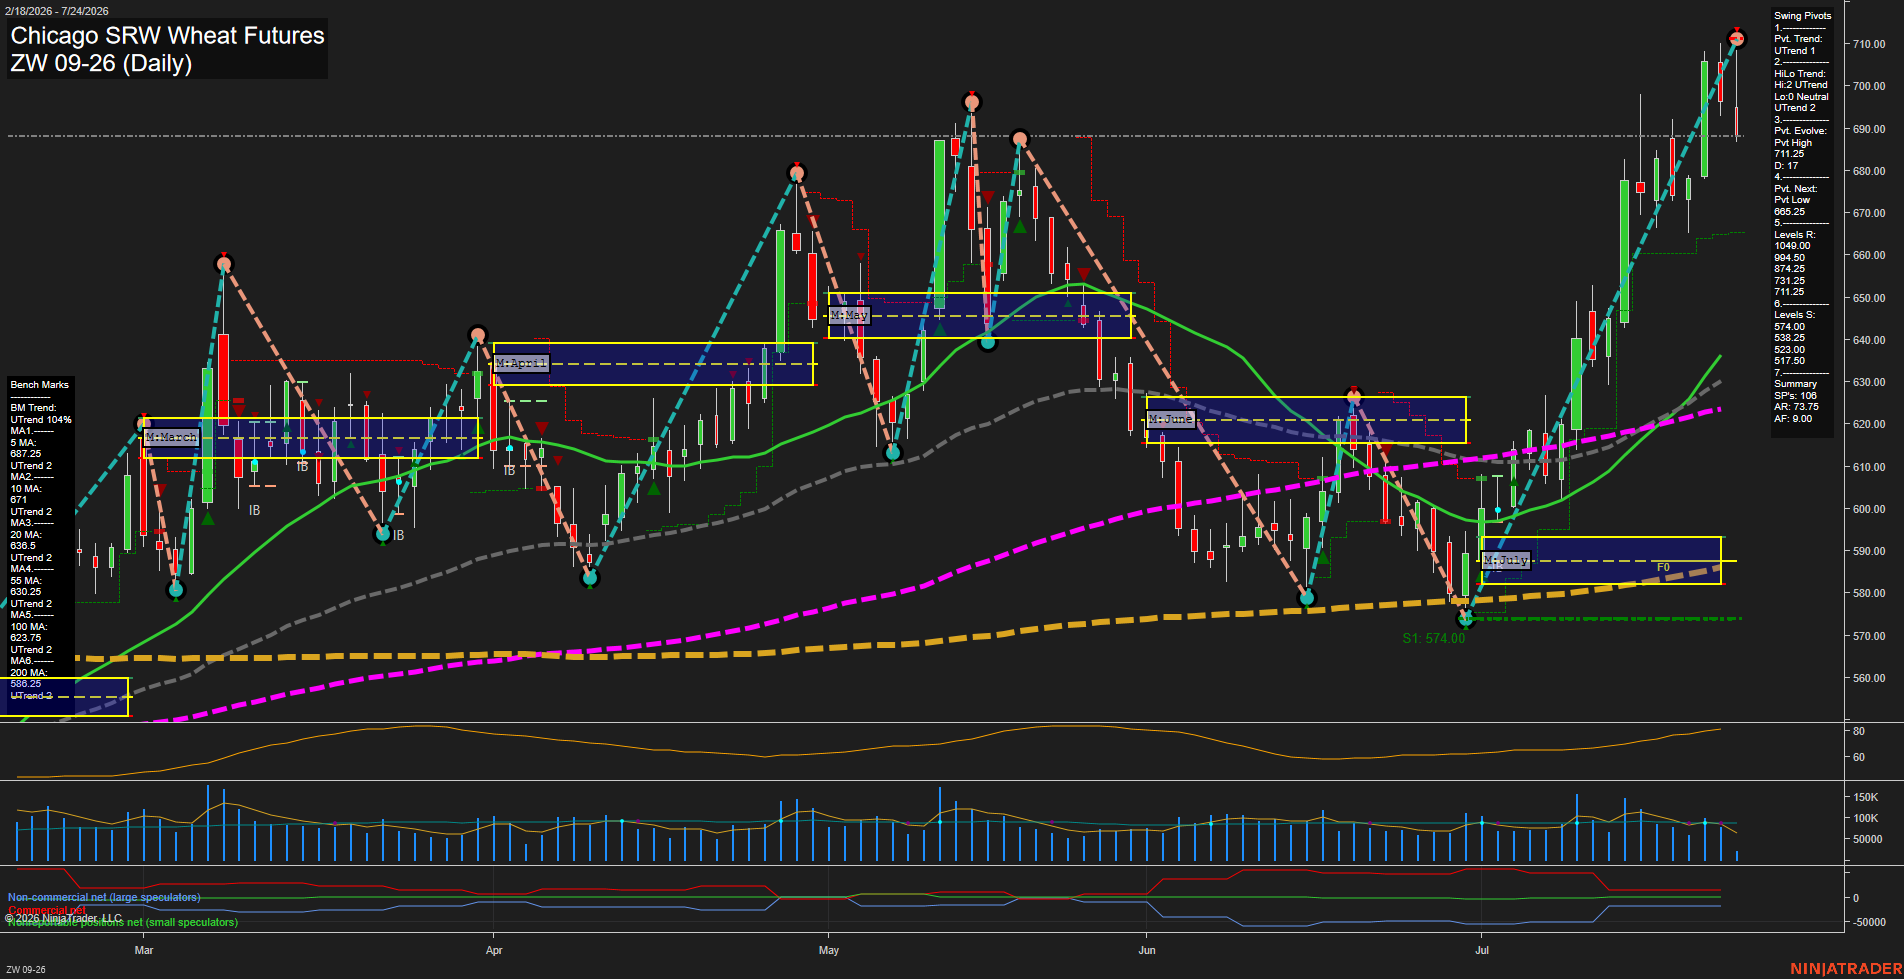Image resolution: width=1904 pixels, height=979 pixels.
Task: Select the M:March monthly range label
Action: [171, 438]
